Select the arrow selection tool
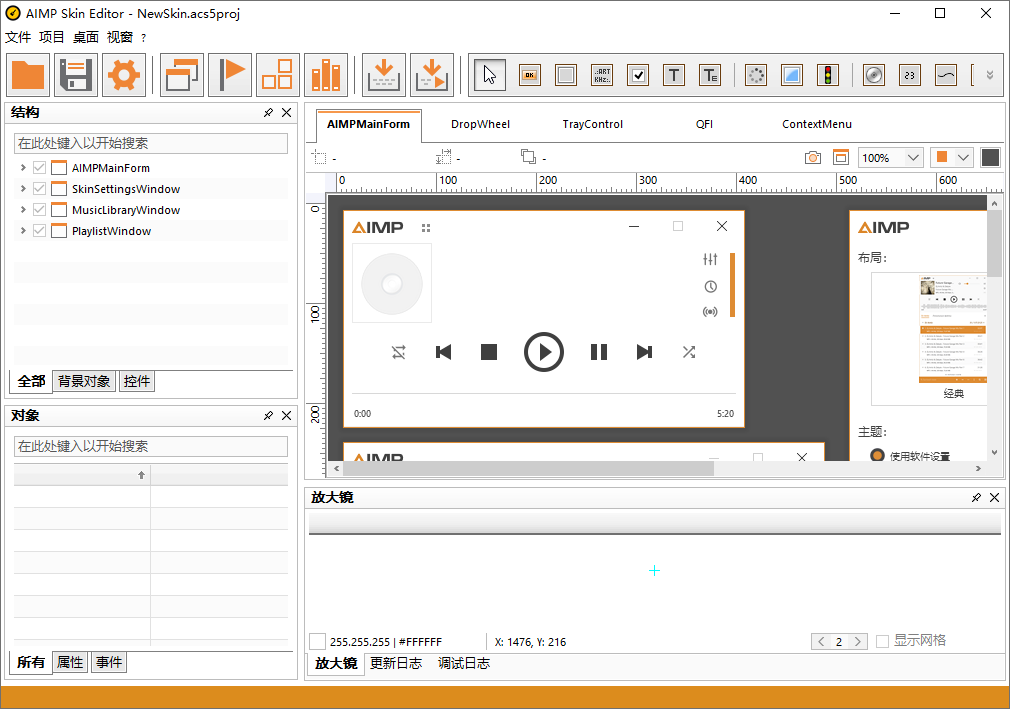1010x709 pixels. coord(489,75)
